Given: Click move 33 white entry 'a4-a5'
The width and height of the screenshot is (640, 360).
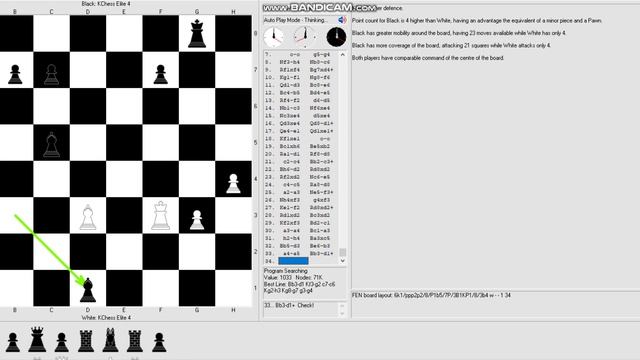Looking at the screenshot, I should coord(291,253).
